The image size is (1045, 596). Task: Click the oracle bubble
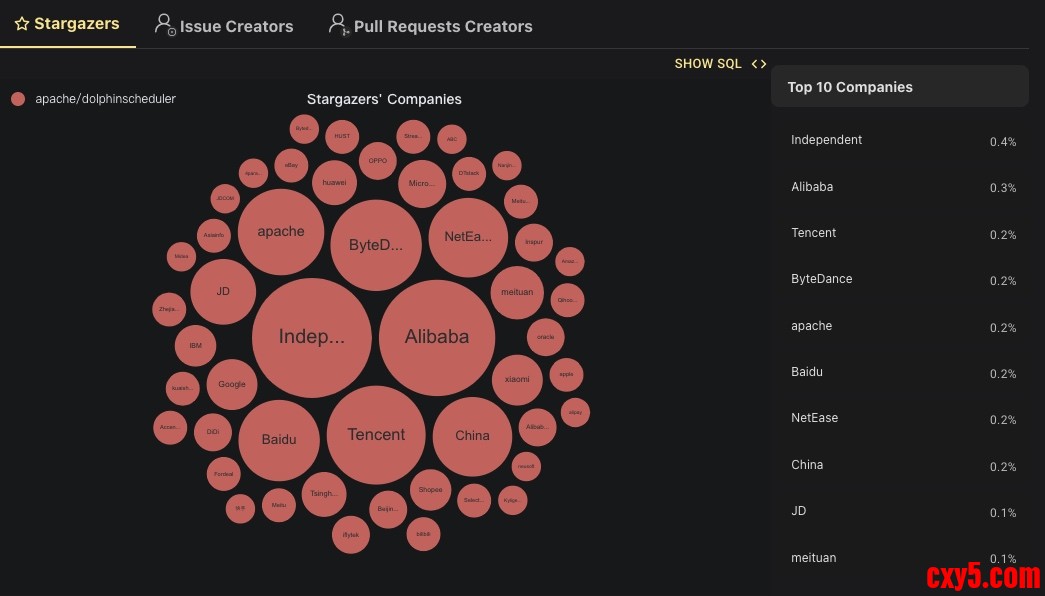pyautogui.click(x=545, y=337)
